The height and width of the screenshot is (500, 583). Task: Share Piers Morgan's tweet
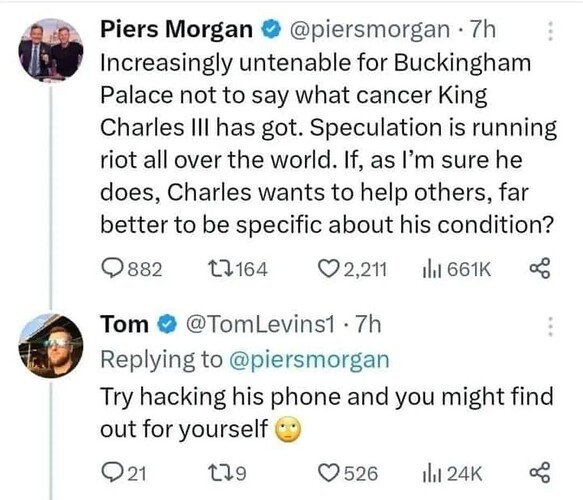click(x=539, y=268)
